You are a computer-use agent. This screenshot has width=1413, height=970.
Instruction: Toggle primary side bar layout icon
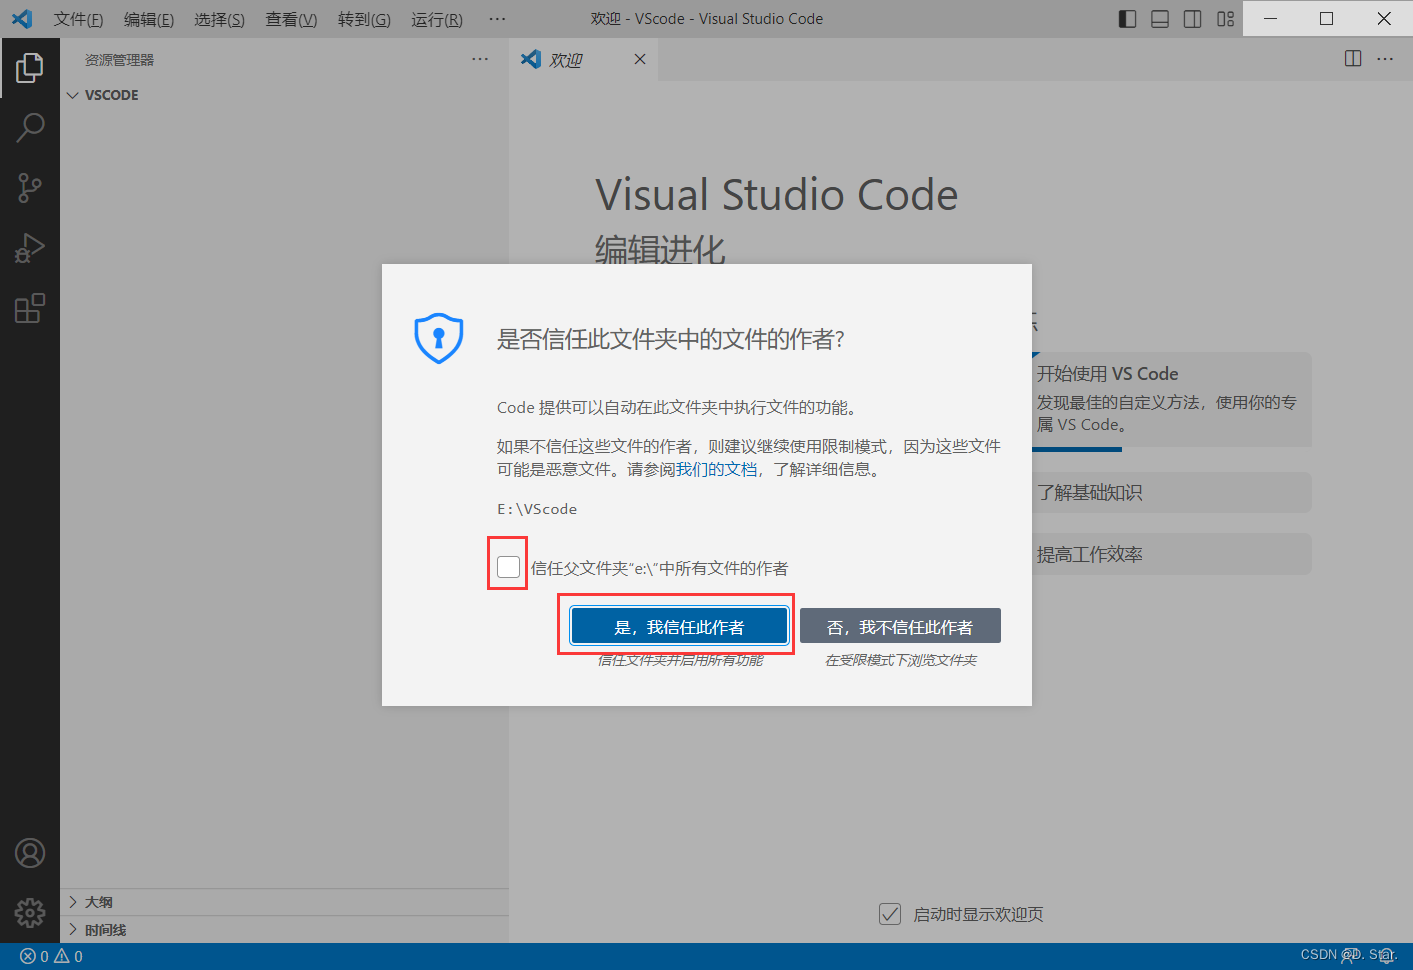click(1127, 19)
